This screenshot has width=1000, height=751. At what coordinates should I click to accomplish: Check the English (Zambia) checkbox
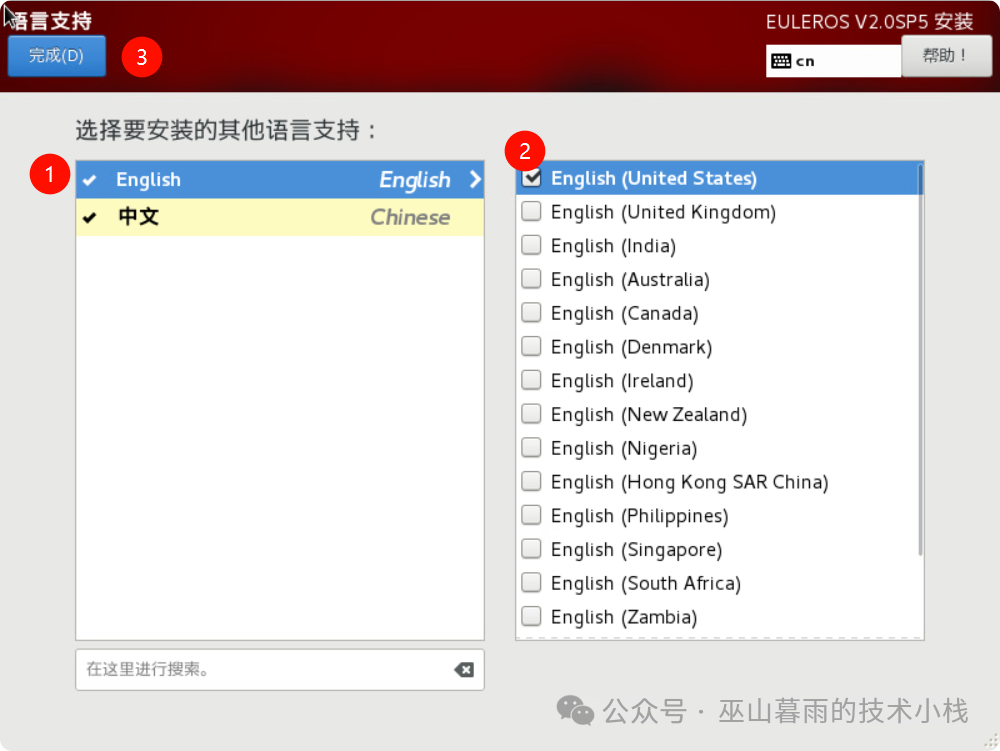point(532,617)
